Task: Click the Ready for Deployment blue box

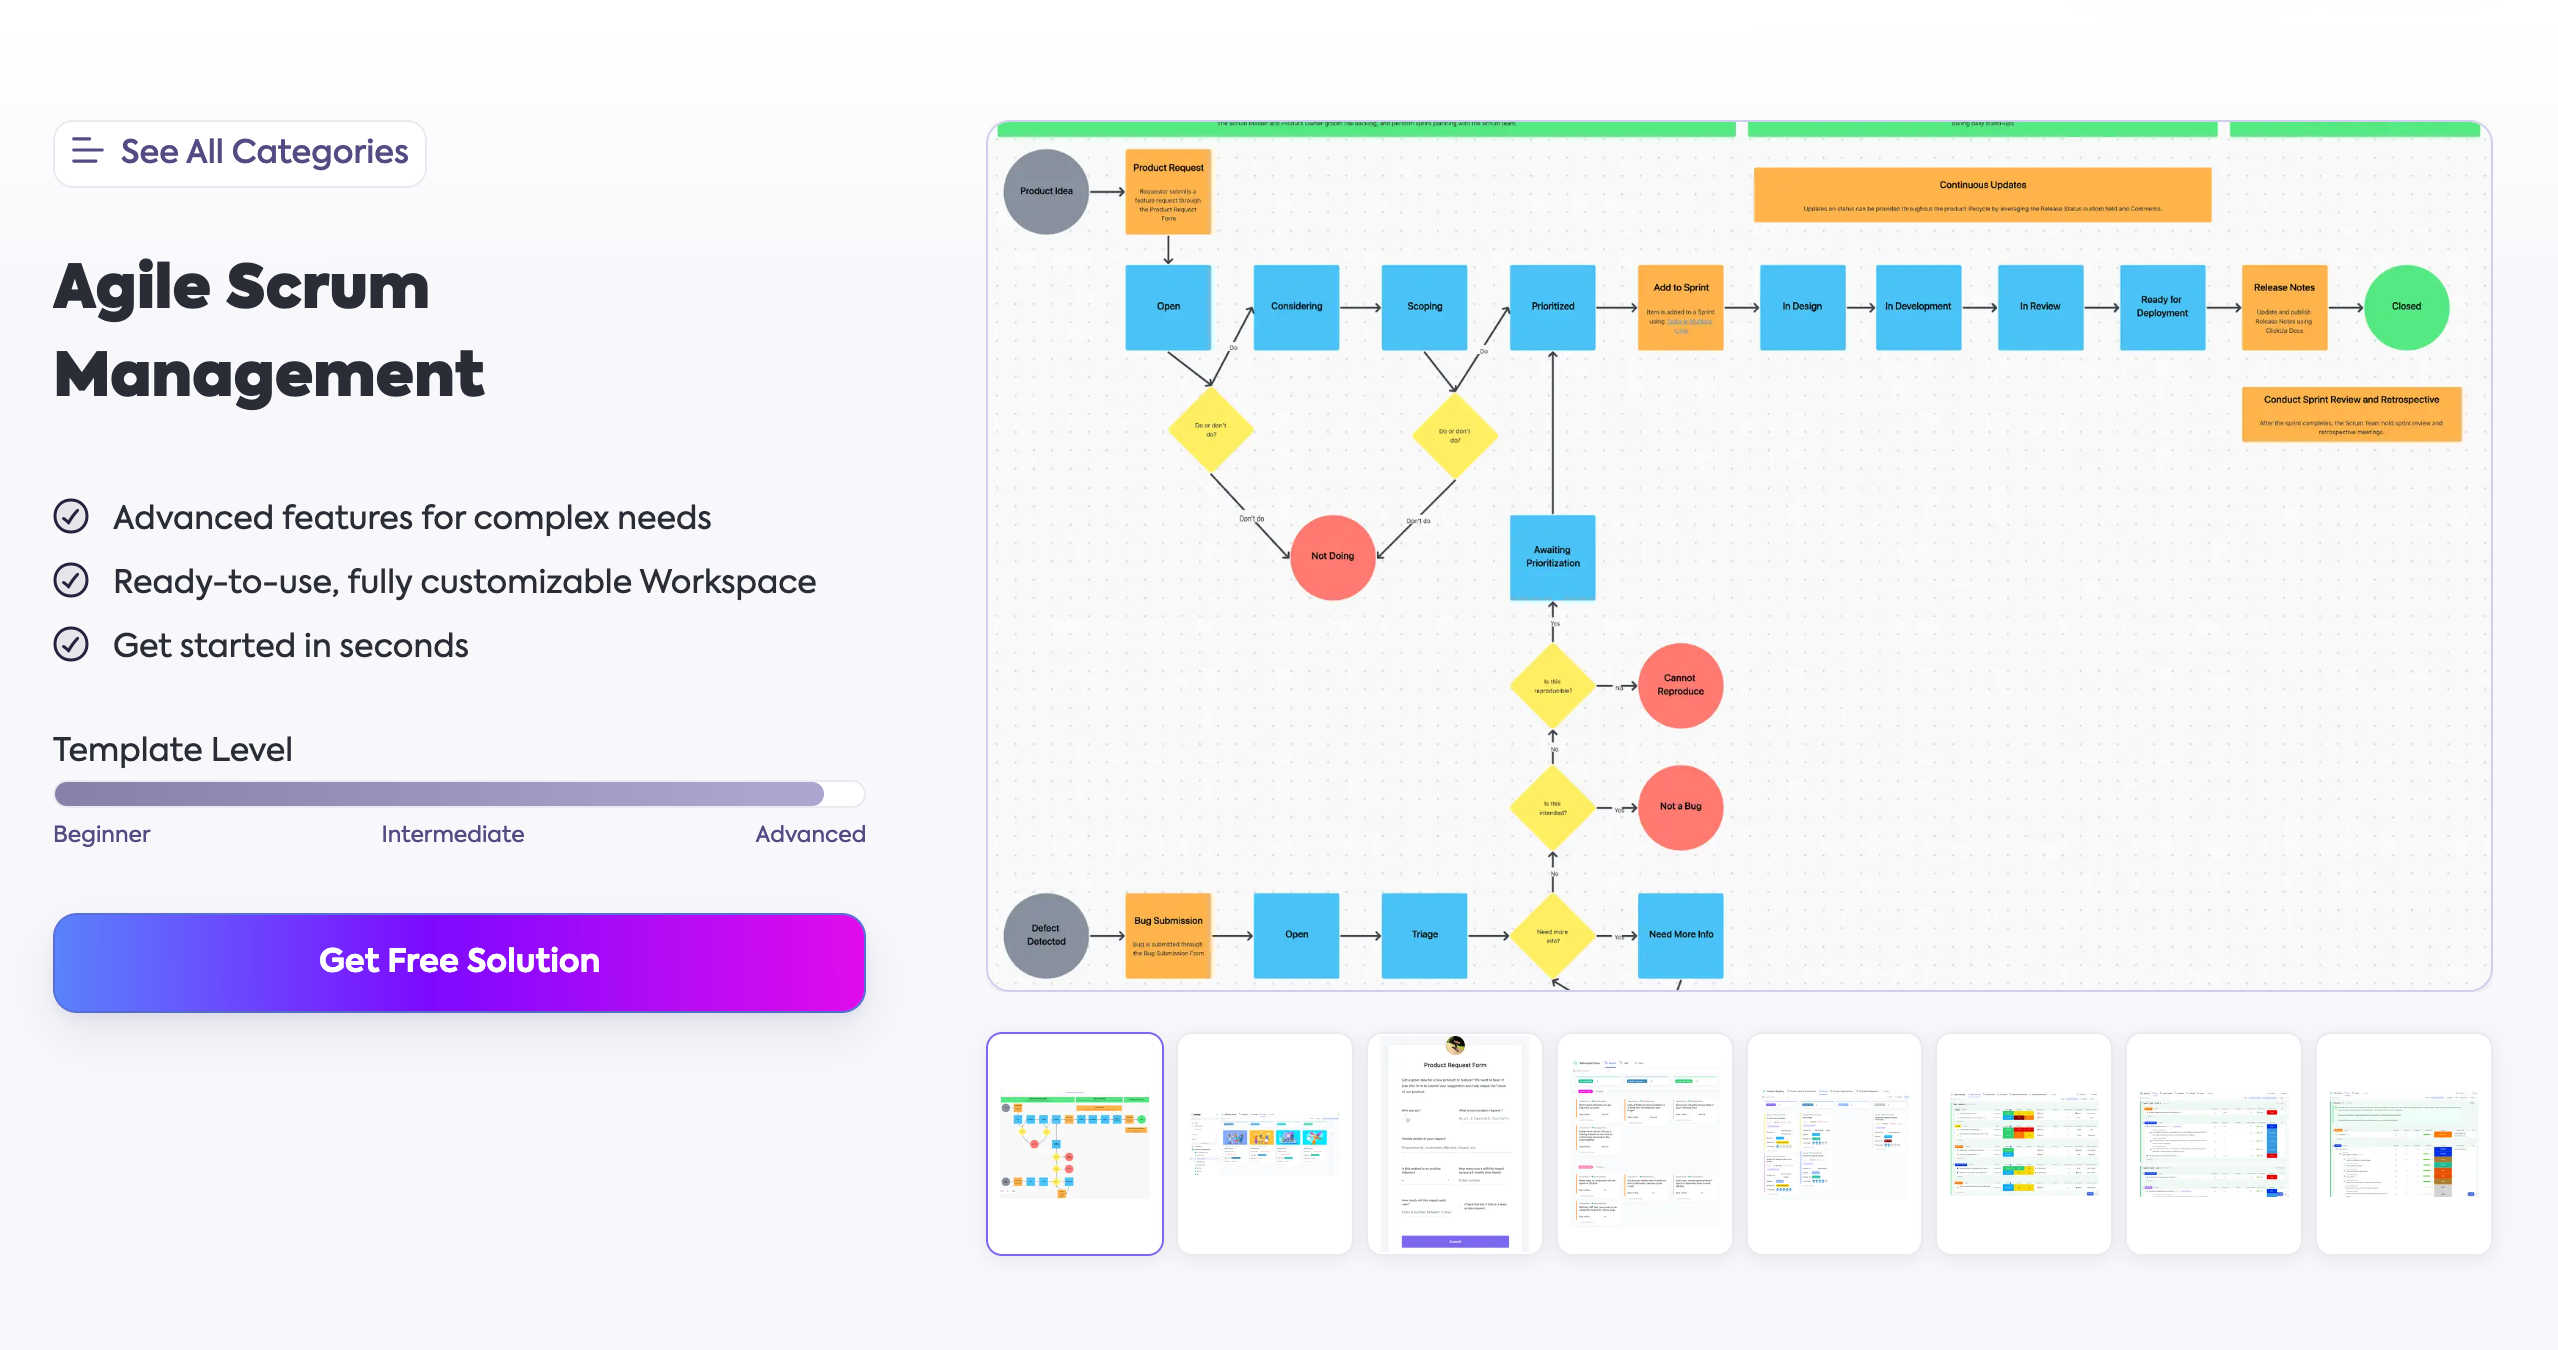Action: 2162,307
